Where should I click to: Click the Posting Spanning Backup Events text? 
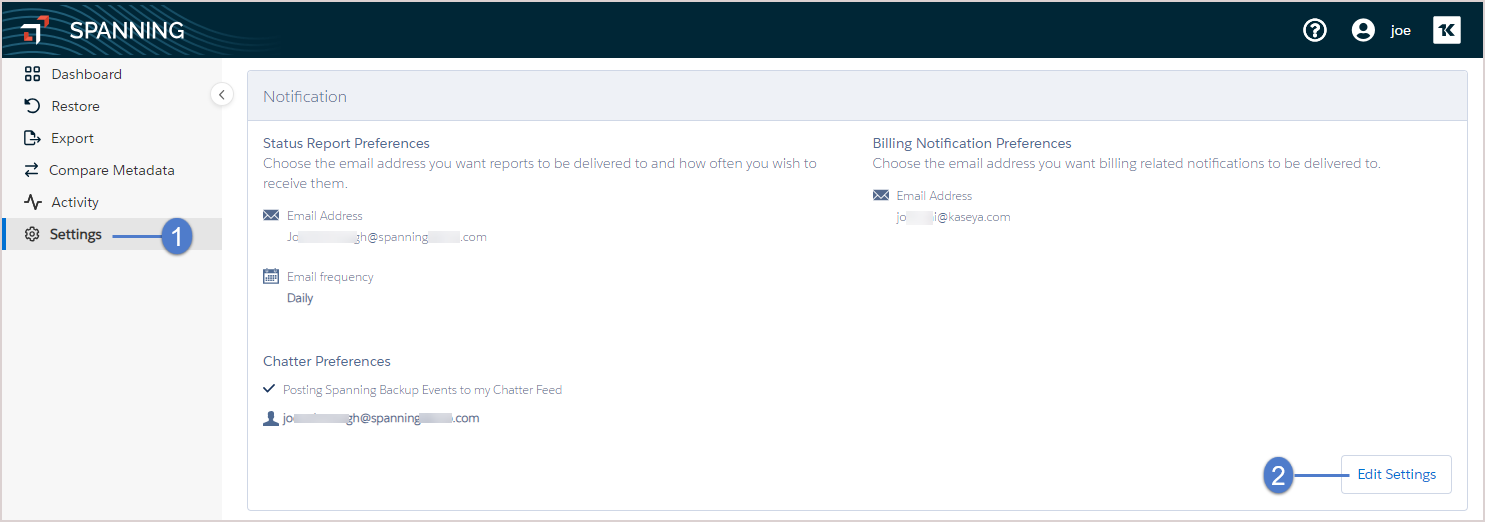[x=422, y=389]
